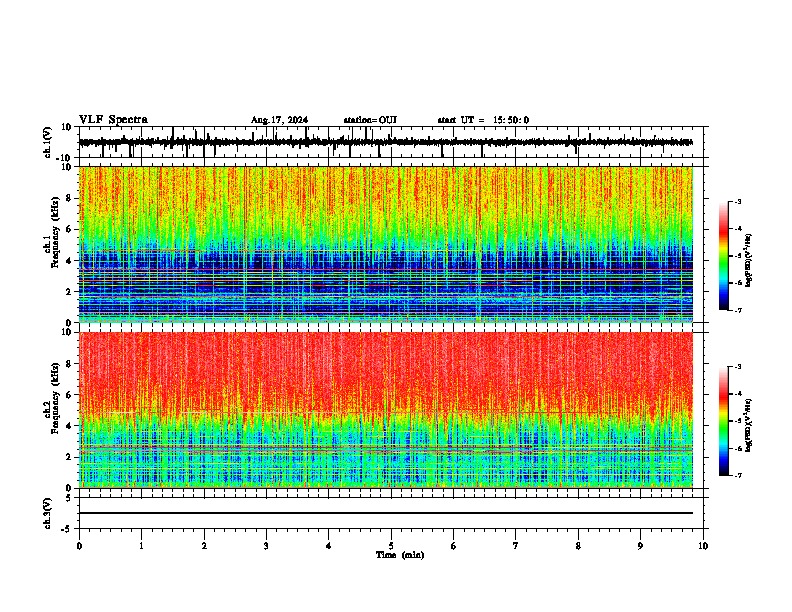Click ch.2 frequency axis tick "2"

(x=70, y=457)
